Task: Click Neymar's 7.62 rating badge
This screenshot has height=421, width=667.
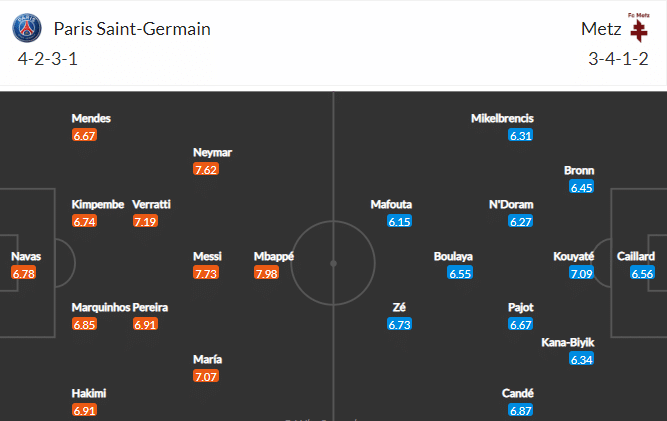Action: (207, 169)
